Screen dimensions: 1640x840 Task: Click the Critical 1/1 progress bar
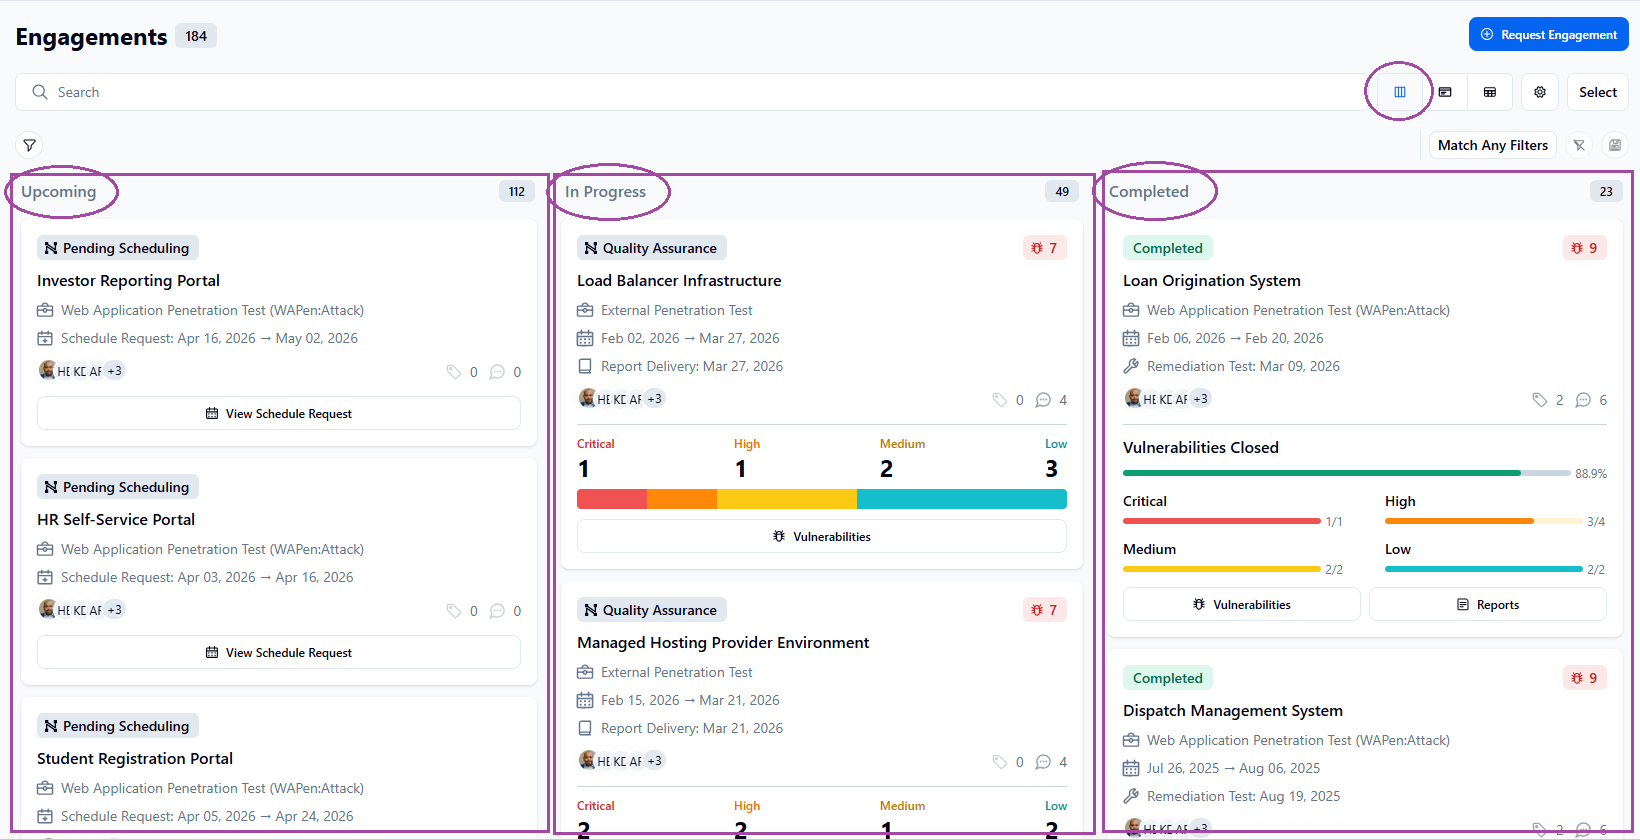point(1222,521)
